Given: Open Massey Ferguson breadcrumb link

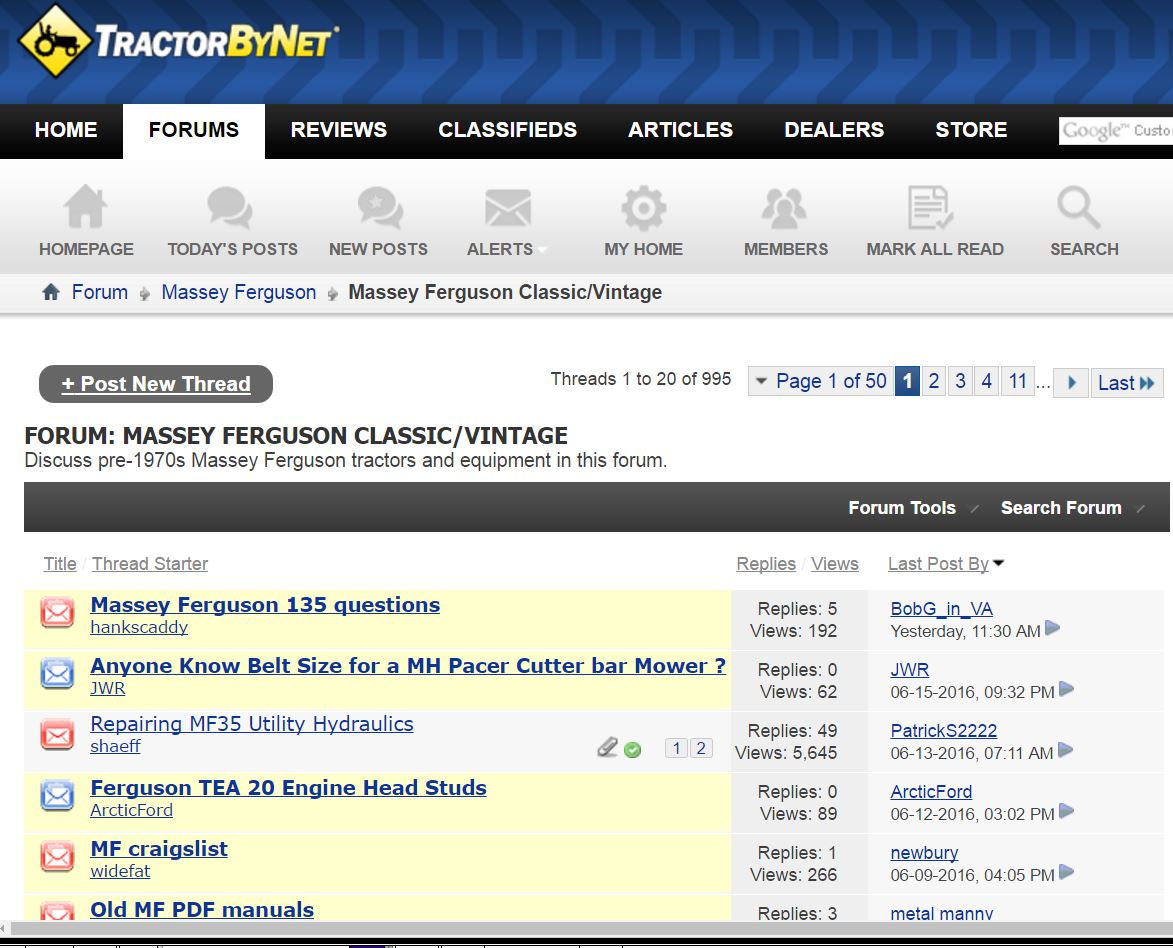Looking at the screenshot, I should [239, 292].
